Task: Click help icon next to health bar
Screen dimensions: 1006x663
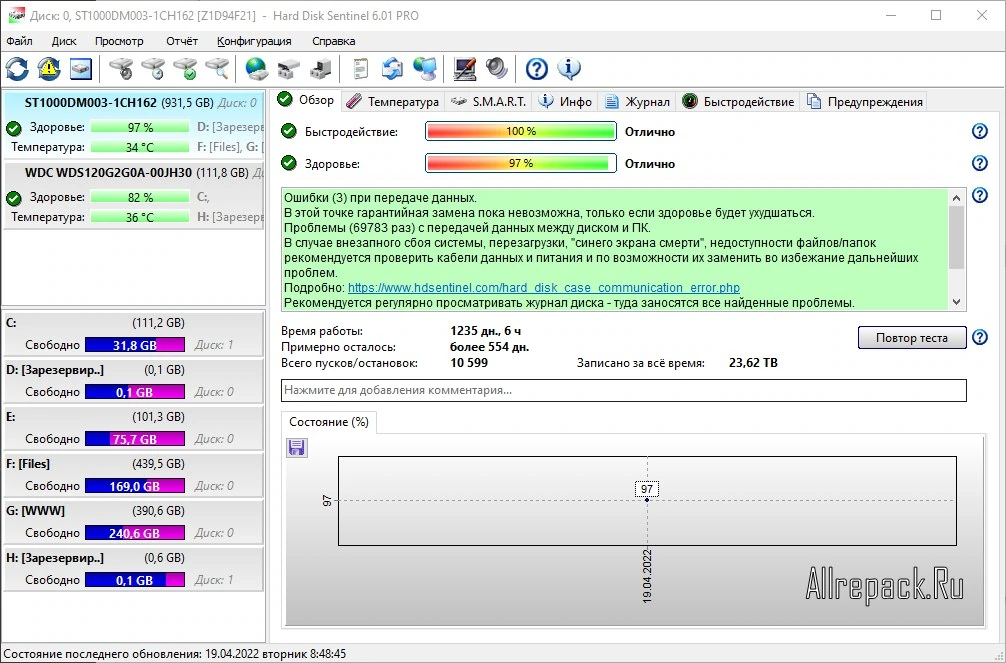Action: point(980,163)
